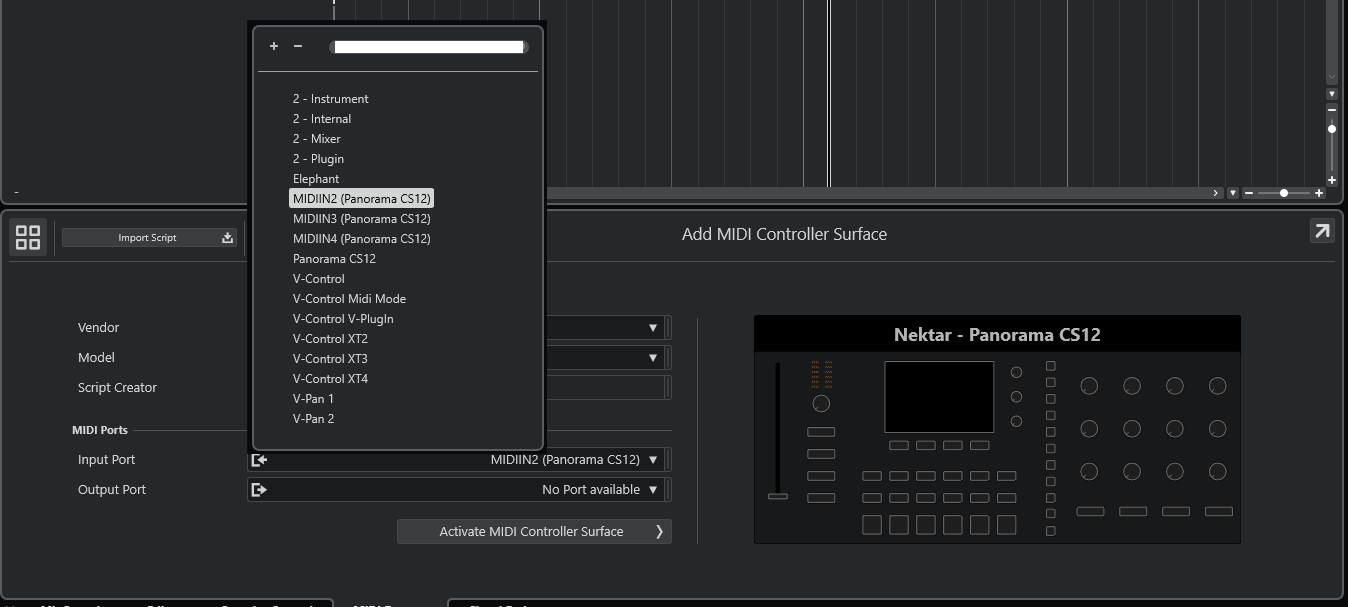Open Input Port dropdown showing MIDIIN2
The height and width of the screenshot is (607, 1348).
[x=459, y=460]
